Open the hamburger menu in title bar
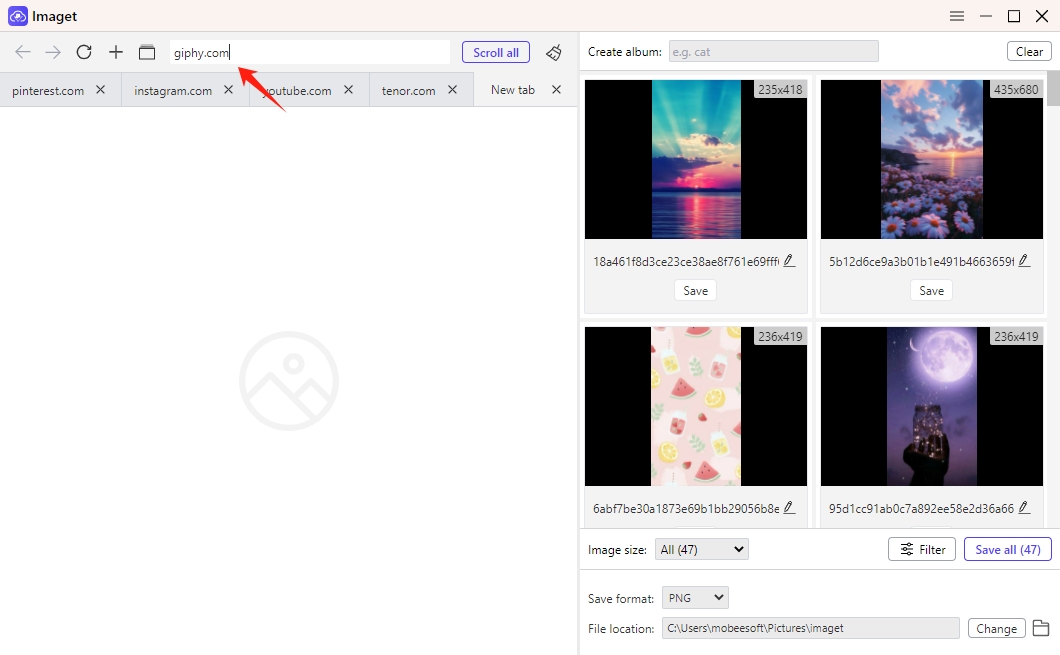Viewport: 1060px width, 655px height. pyautogui.click(x=957, y=16)
